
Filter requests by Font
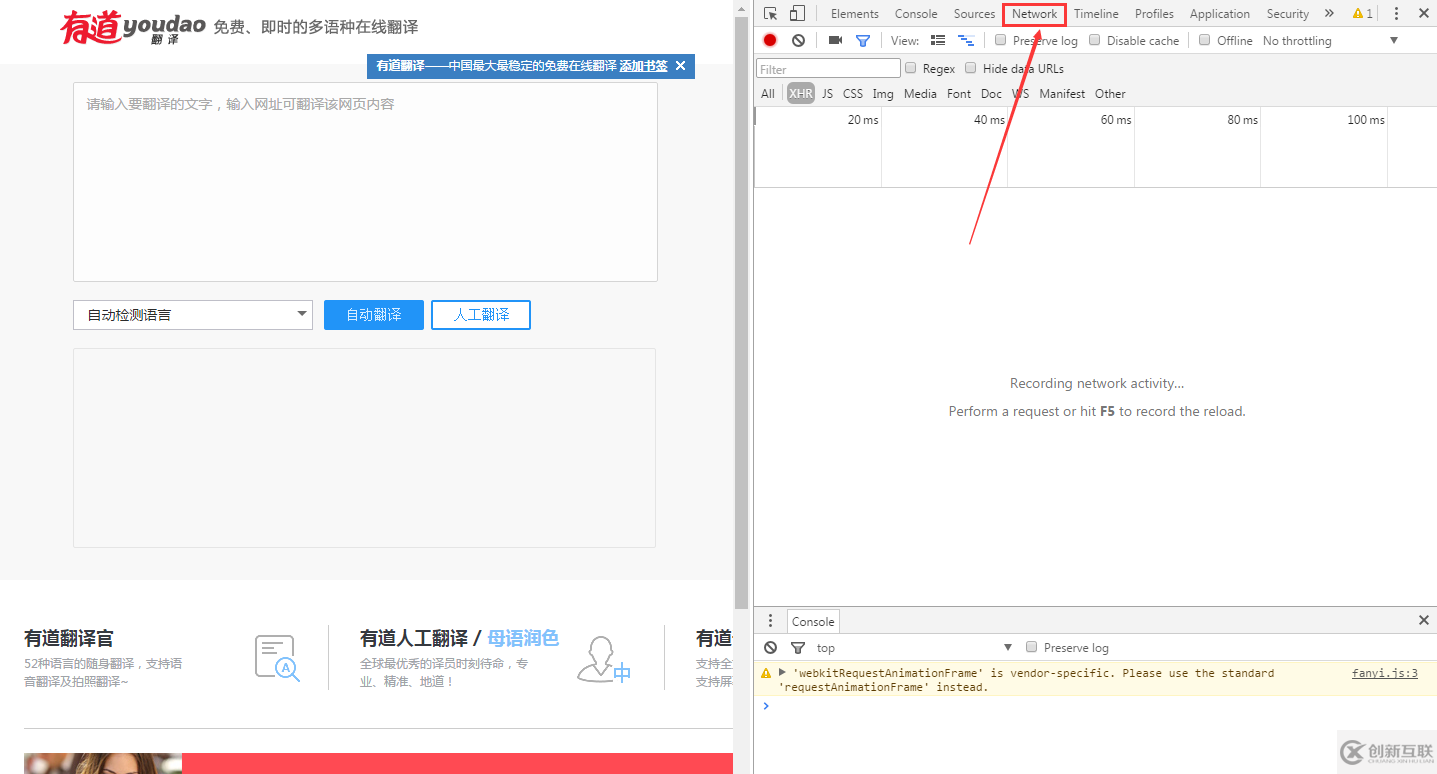(959, 94)
